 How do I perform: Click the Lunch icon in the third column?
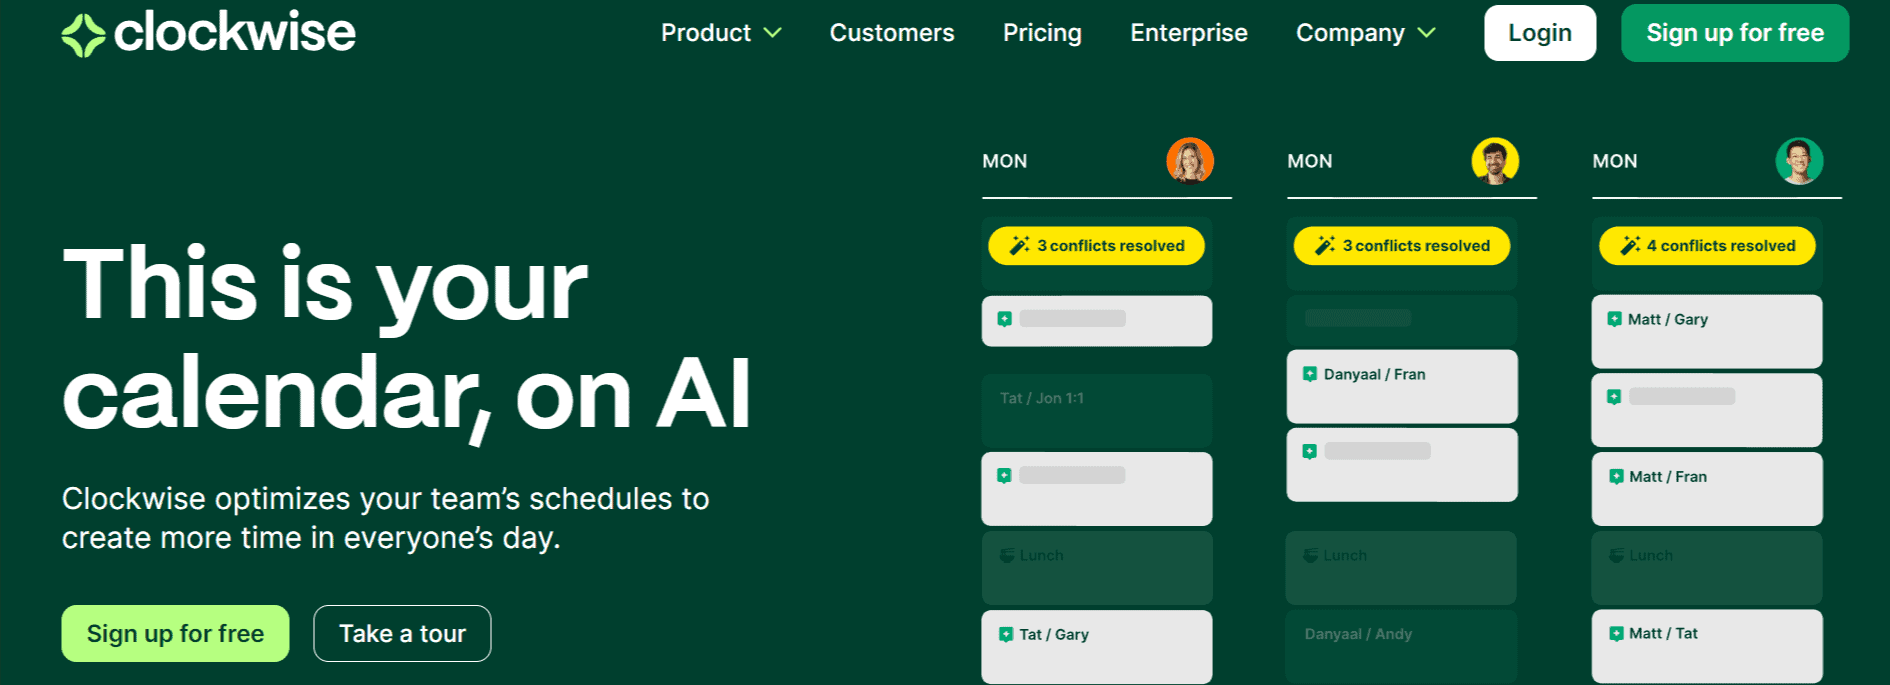tap(1616, 555)
